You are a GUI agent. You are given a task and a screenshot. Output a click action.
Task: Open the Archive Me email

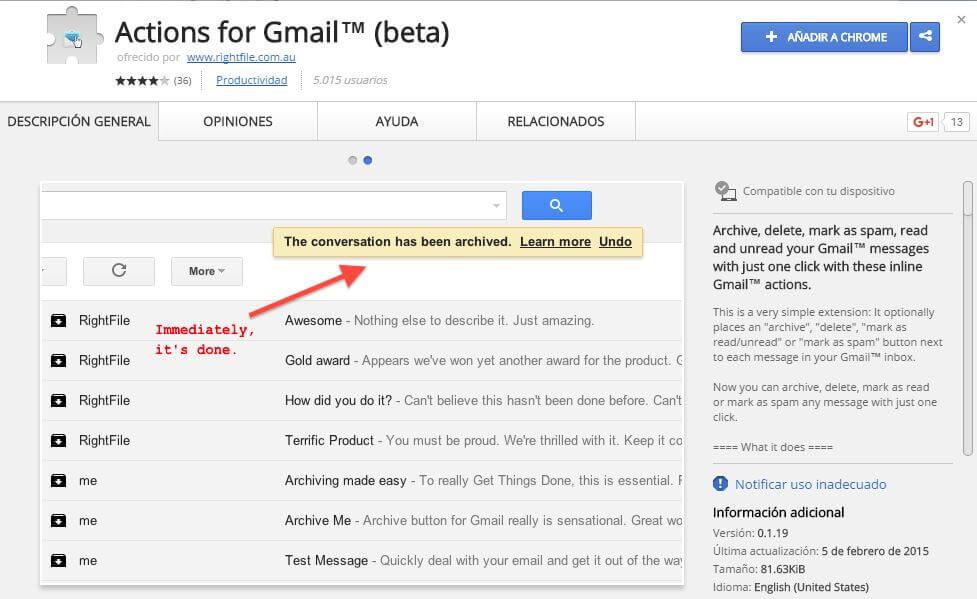click(318, 520)
